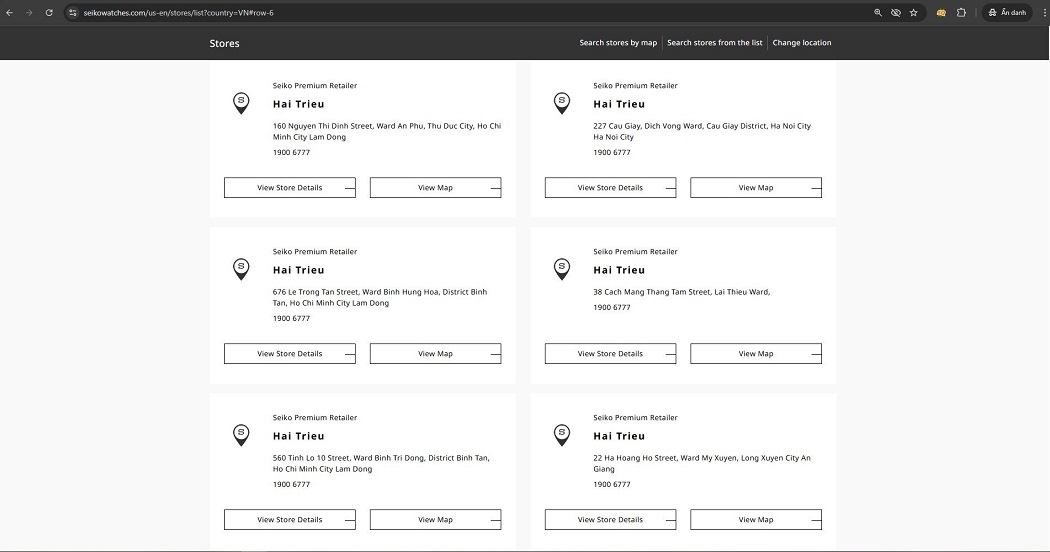Image resolution: width=1050 pixels, height=552 pixels.
Task: Click Hai Trieu name above 560 Tinh Lo 10 address
Action: [299, 436]
